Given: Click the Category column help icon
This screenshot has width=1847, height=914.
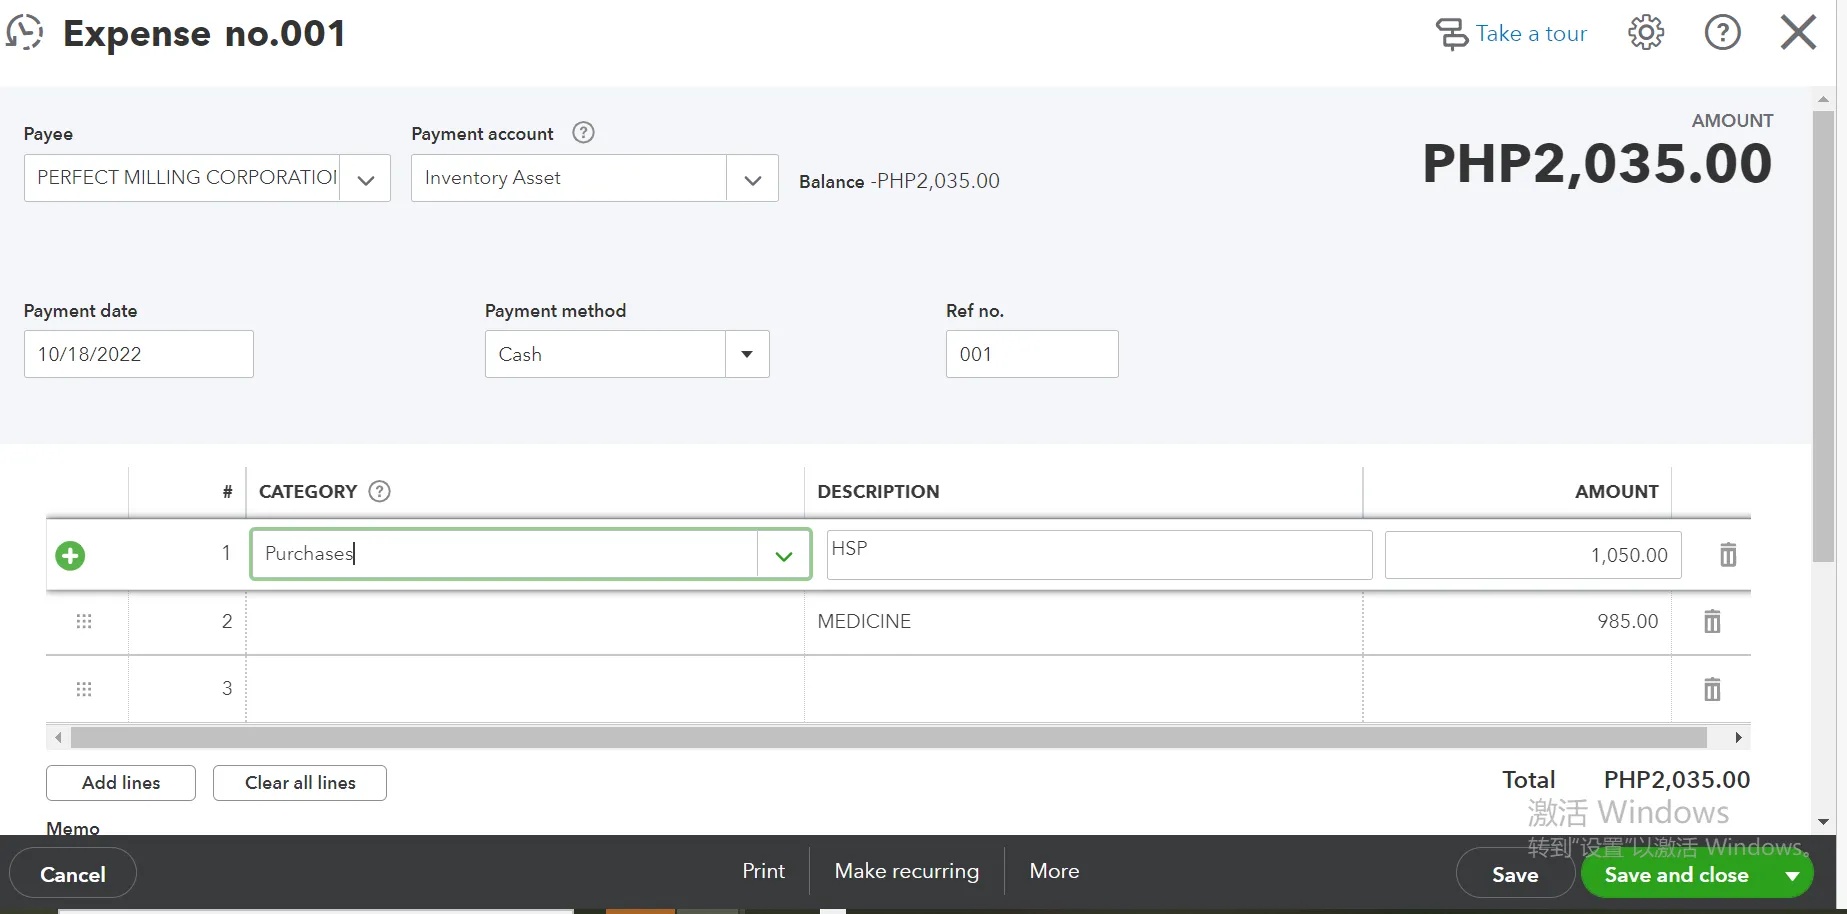Looking at the screenshot, I should tap(379, 491).
